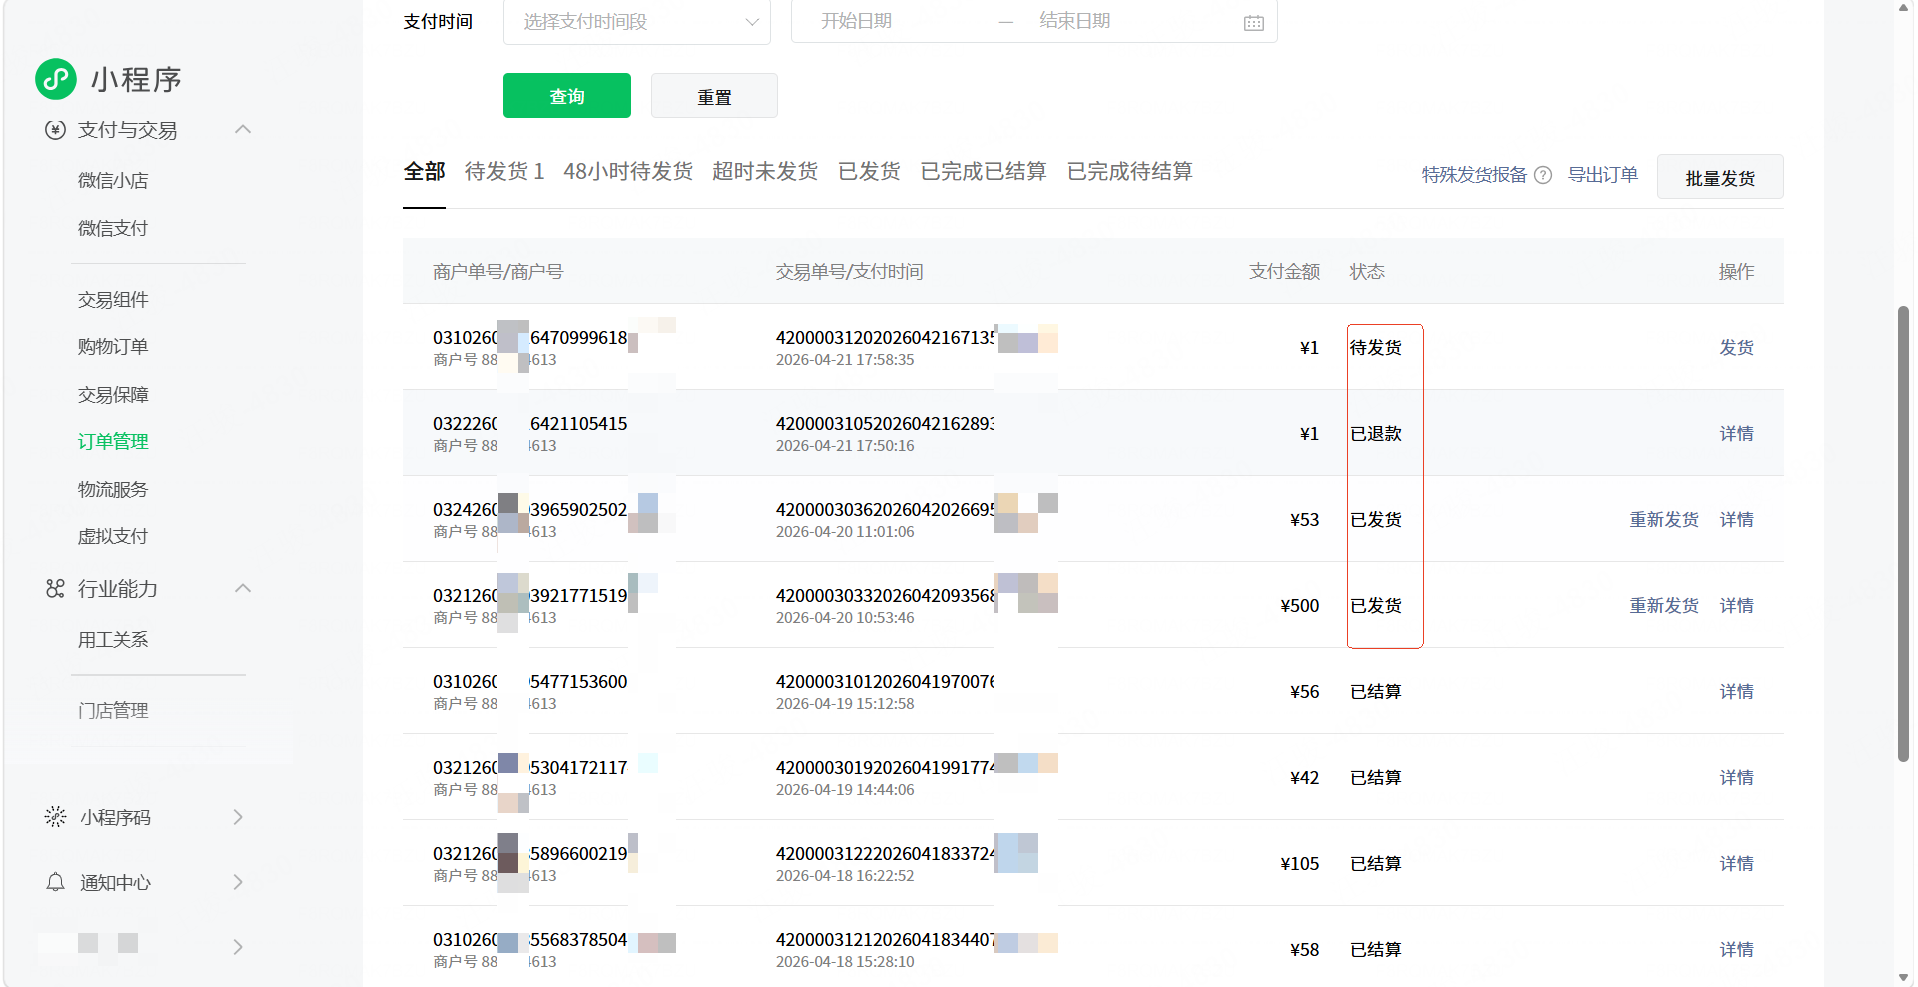Click the 批量发货 button
The image size is (1918, 987).
coord(1719,177)
